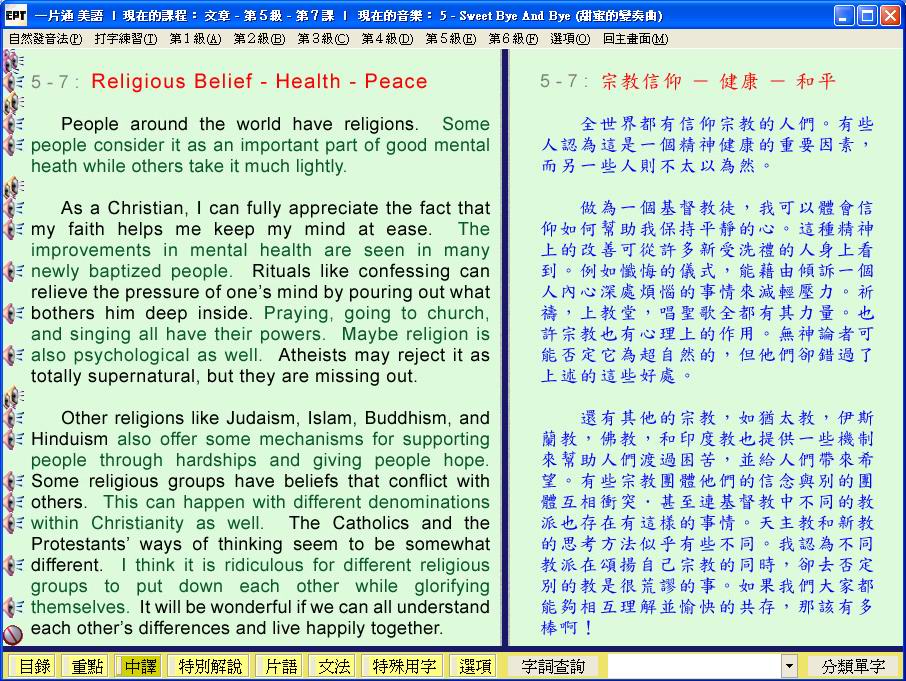Click the 分類單字 categorized vocabulary button
Image resolution: width=906 pixels, height=681 pixels.
pyautogui.click(x=853, y=666)
